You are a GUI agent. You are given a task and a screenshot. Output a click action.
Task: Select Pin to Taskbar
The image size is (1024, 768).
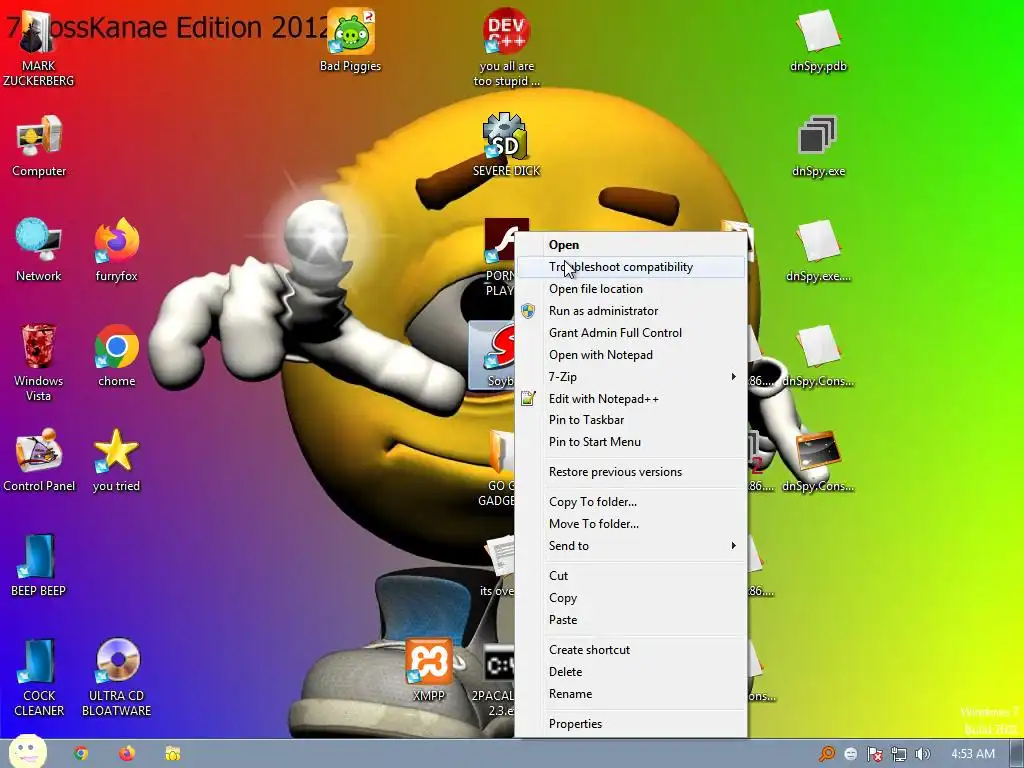pos(631,420)
